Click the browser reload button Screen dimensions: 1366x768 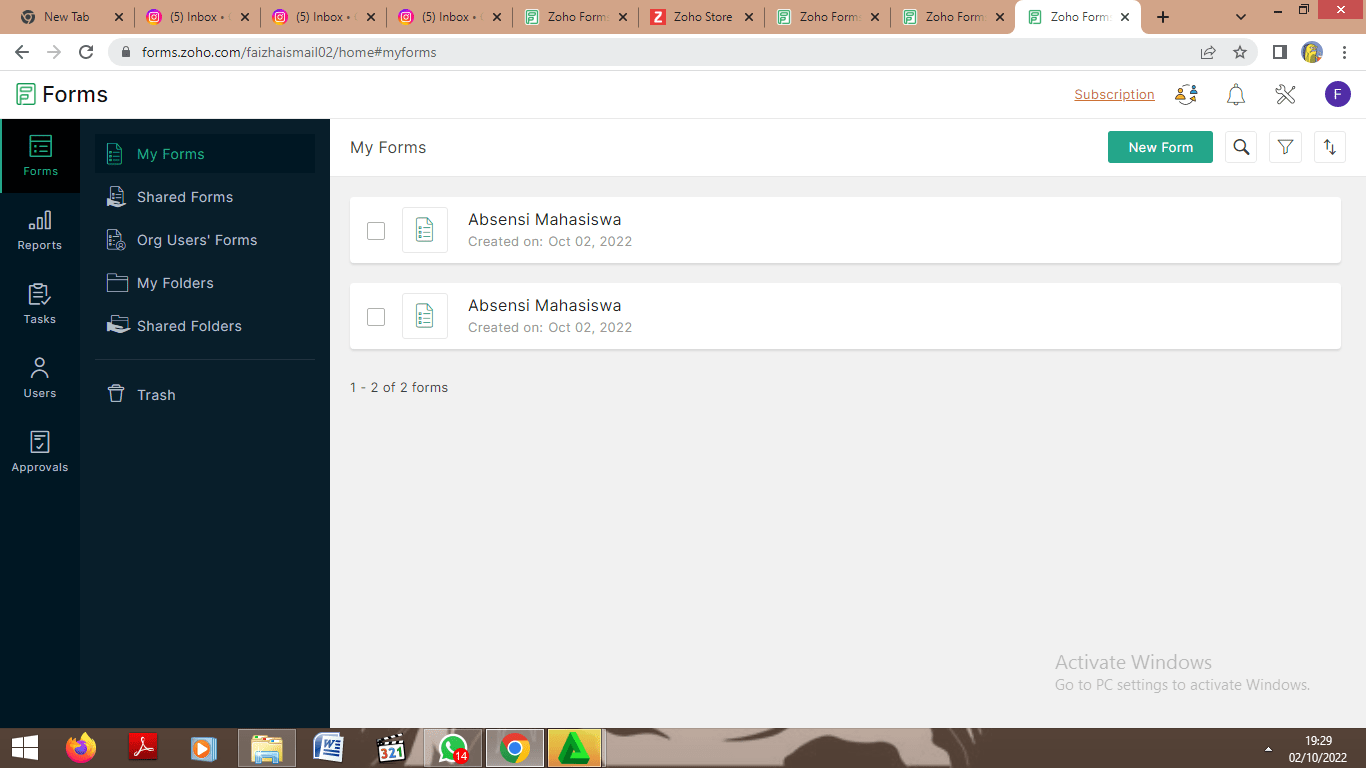(86, 52)
